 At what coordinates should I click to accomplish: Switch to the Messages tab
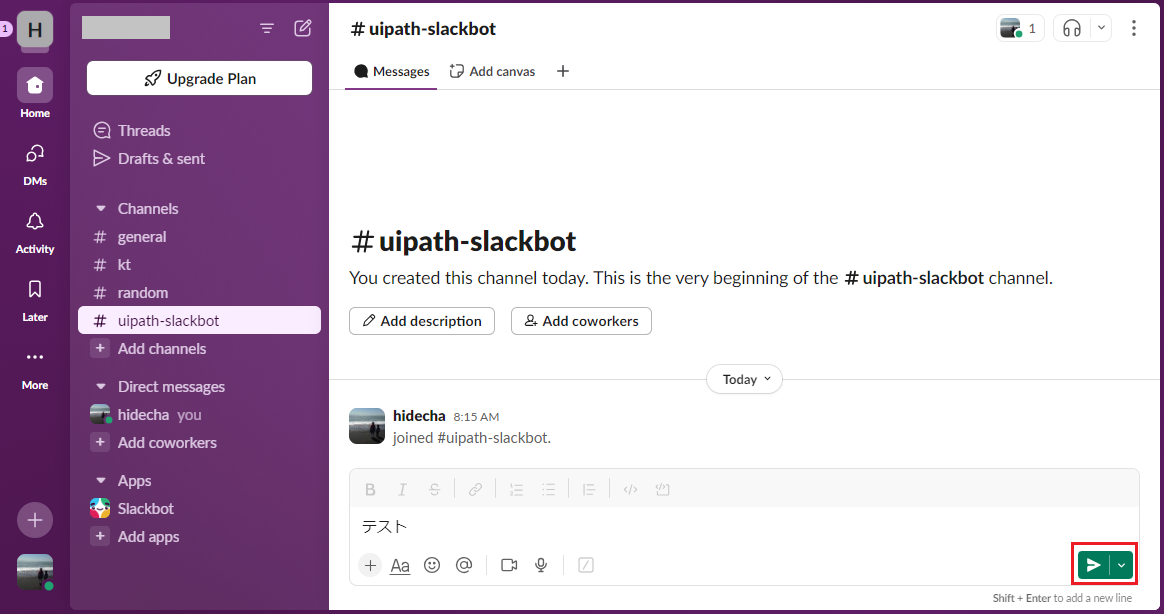click(x=391, y=71)
